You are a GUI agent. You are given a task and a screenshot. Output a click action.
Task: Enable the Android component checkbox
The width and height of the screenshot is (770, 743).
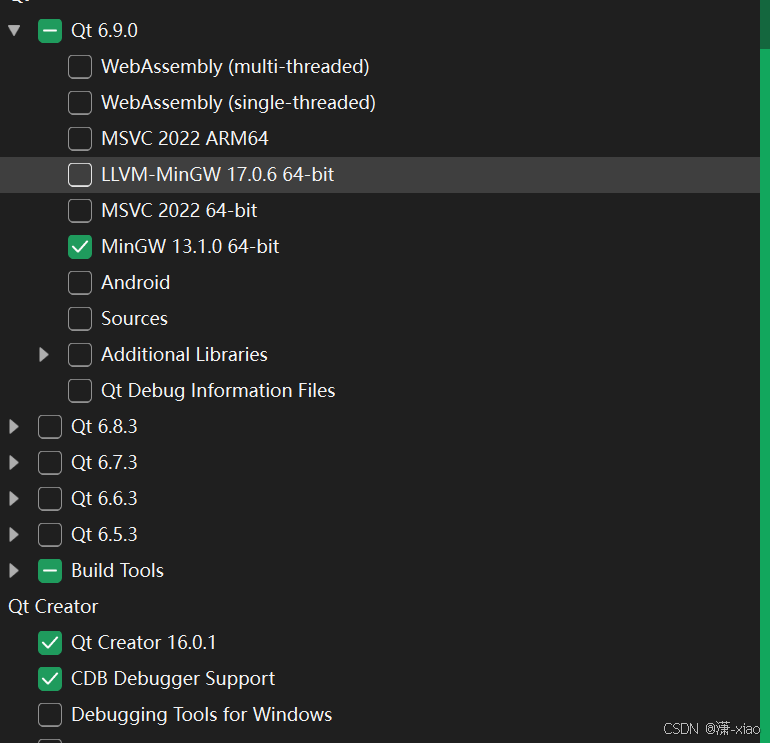coord(80,283)
